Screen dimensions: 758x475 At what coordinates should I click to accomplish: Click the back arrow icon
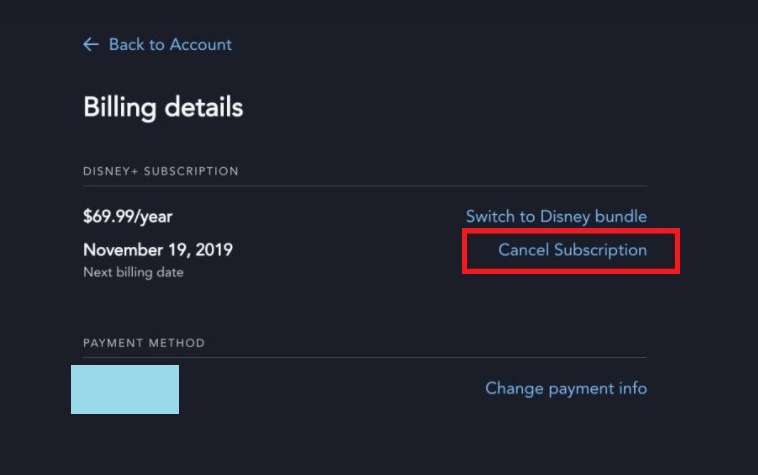tap(91, 44)
